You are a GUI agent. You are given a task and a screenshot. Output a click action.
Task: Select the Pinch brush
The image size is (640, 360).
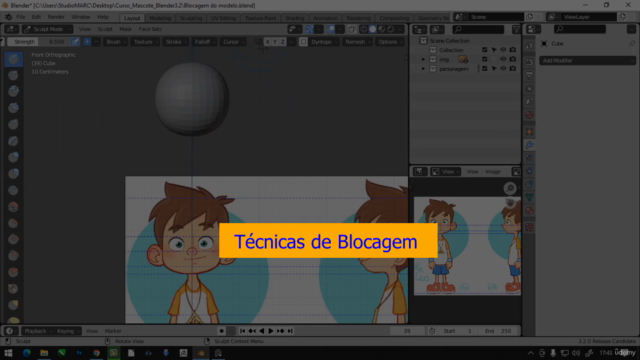pos(13,289)
